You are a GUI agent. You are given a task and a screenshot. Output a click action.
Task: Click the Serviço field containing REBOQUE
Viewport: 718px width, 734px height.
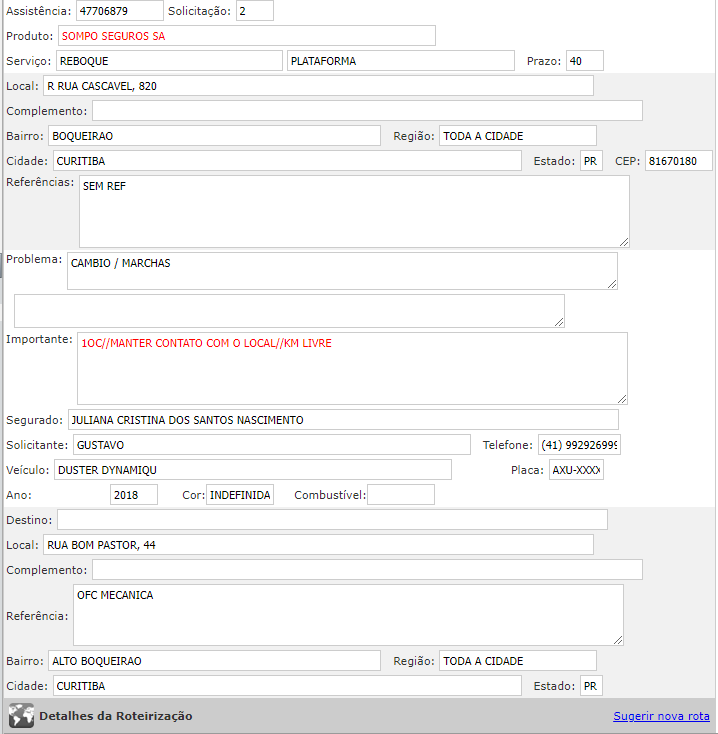tap(169, 61)
